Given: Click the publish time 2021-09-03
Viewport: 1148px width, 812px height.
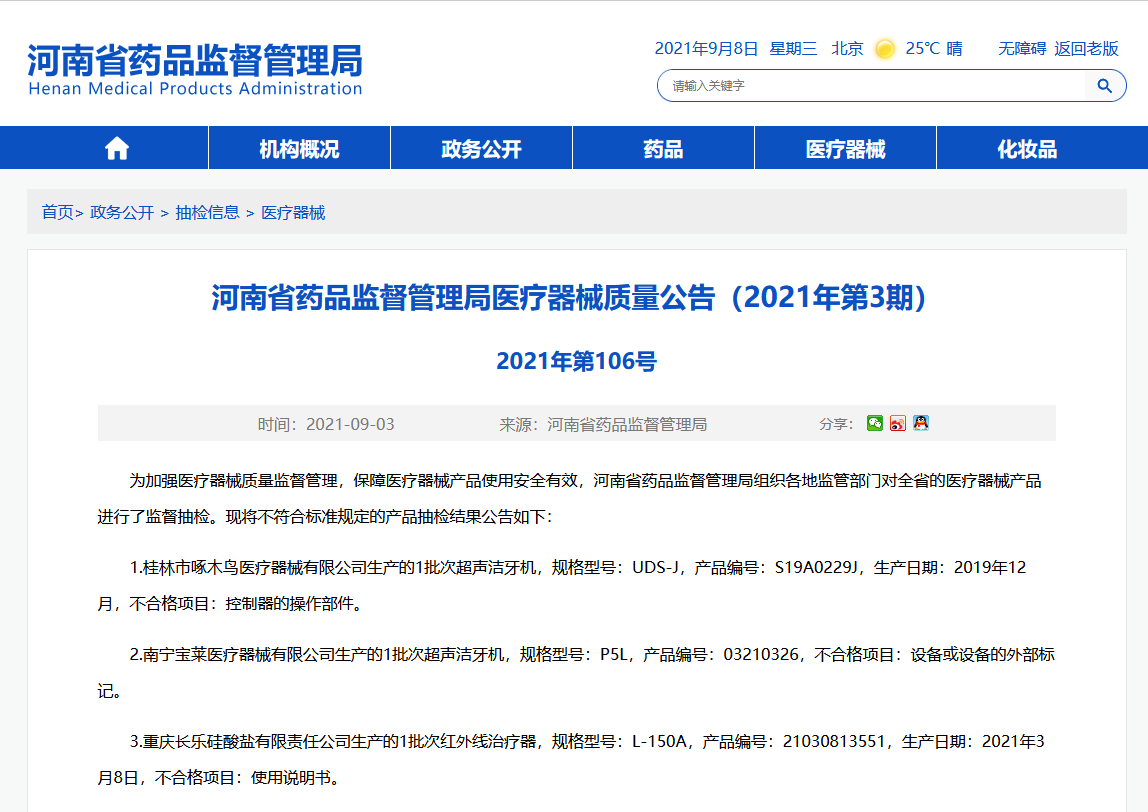Looking at the screenshot, I should point(350,425).
